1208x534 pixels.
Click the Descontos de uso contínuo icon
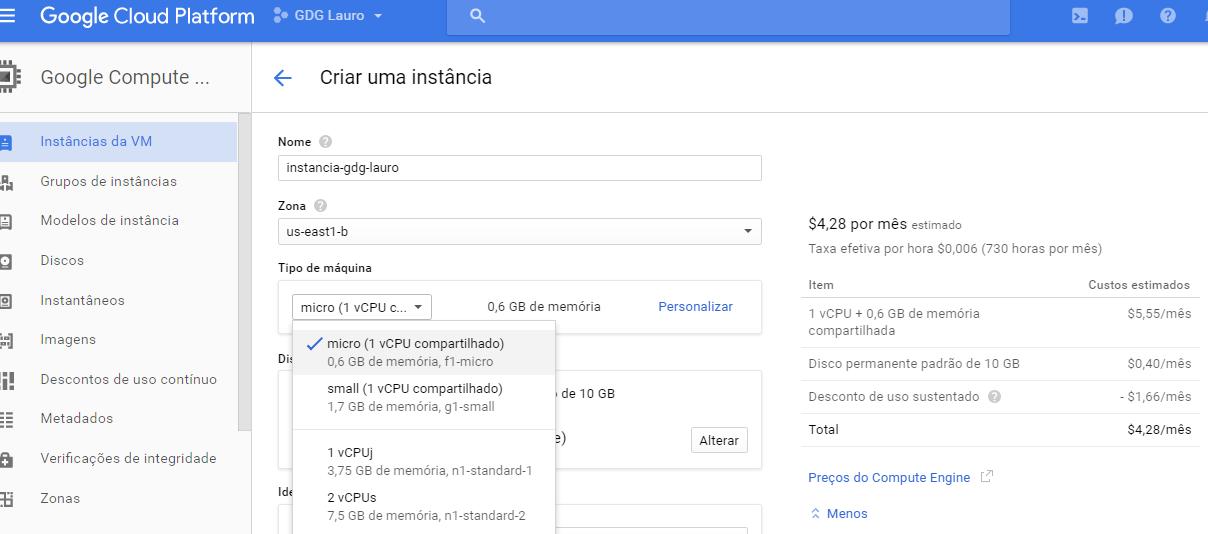click(x=6, y=380)
